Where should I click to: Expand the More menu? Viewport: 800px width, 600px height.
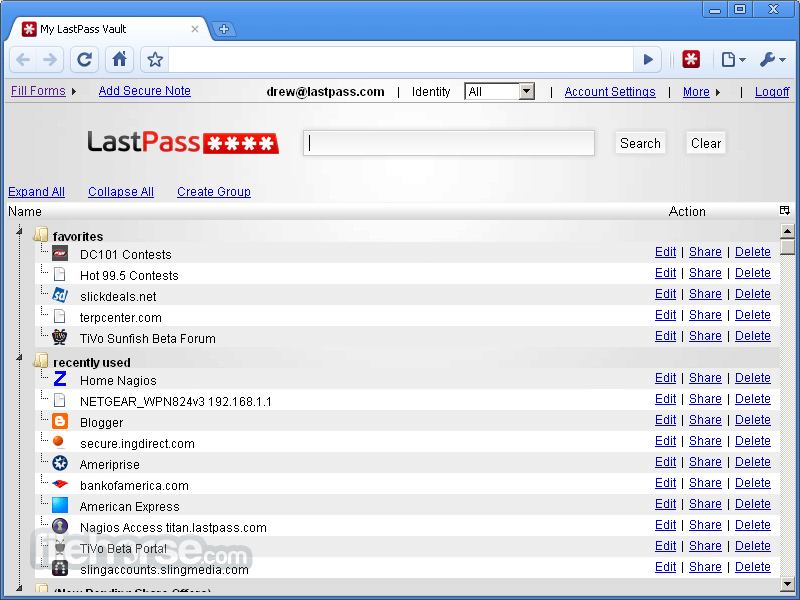pyautogui.click(x=718, y=92)
